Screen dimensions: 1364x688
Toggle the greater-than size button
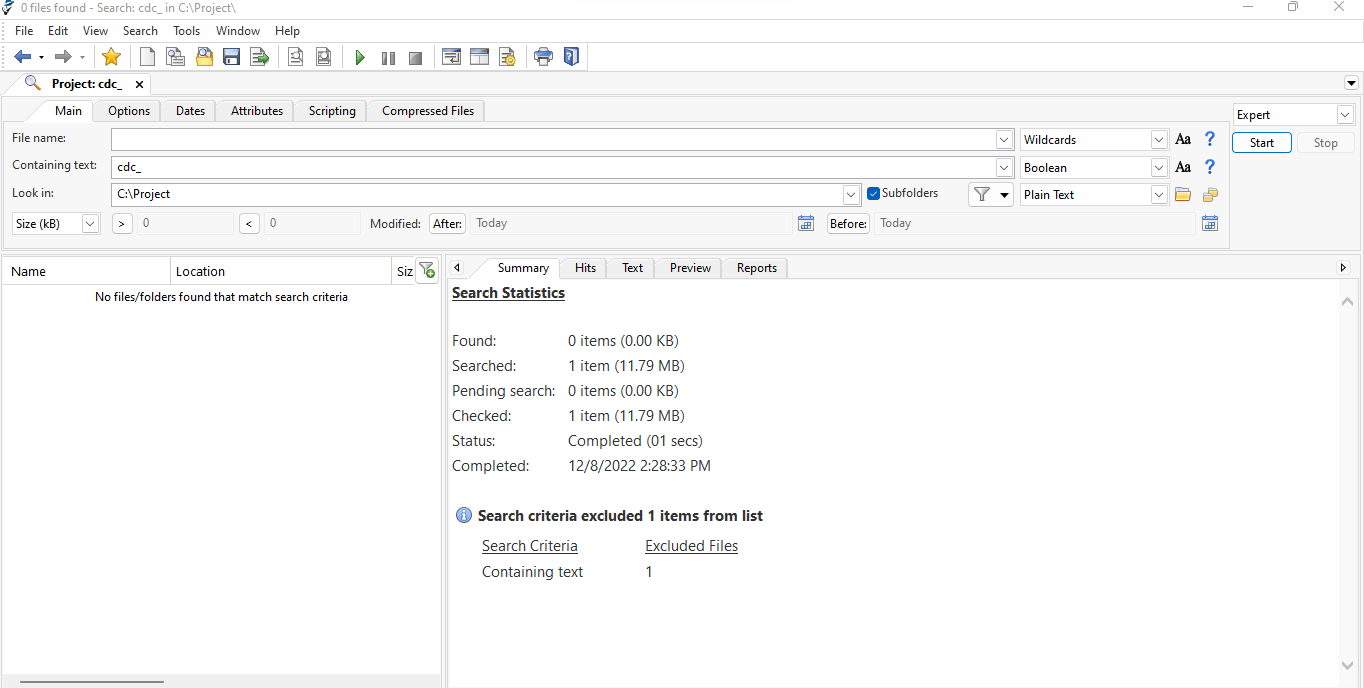(x=122, y=224)
